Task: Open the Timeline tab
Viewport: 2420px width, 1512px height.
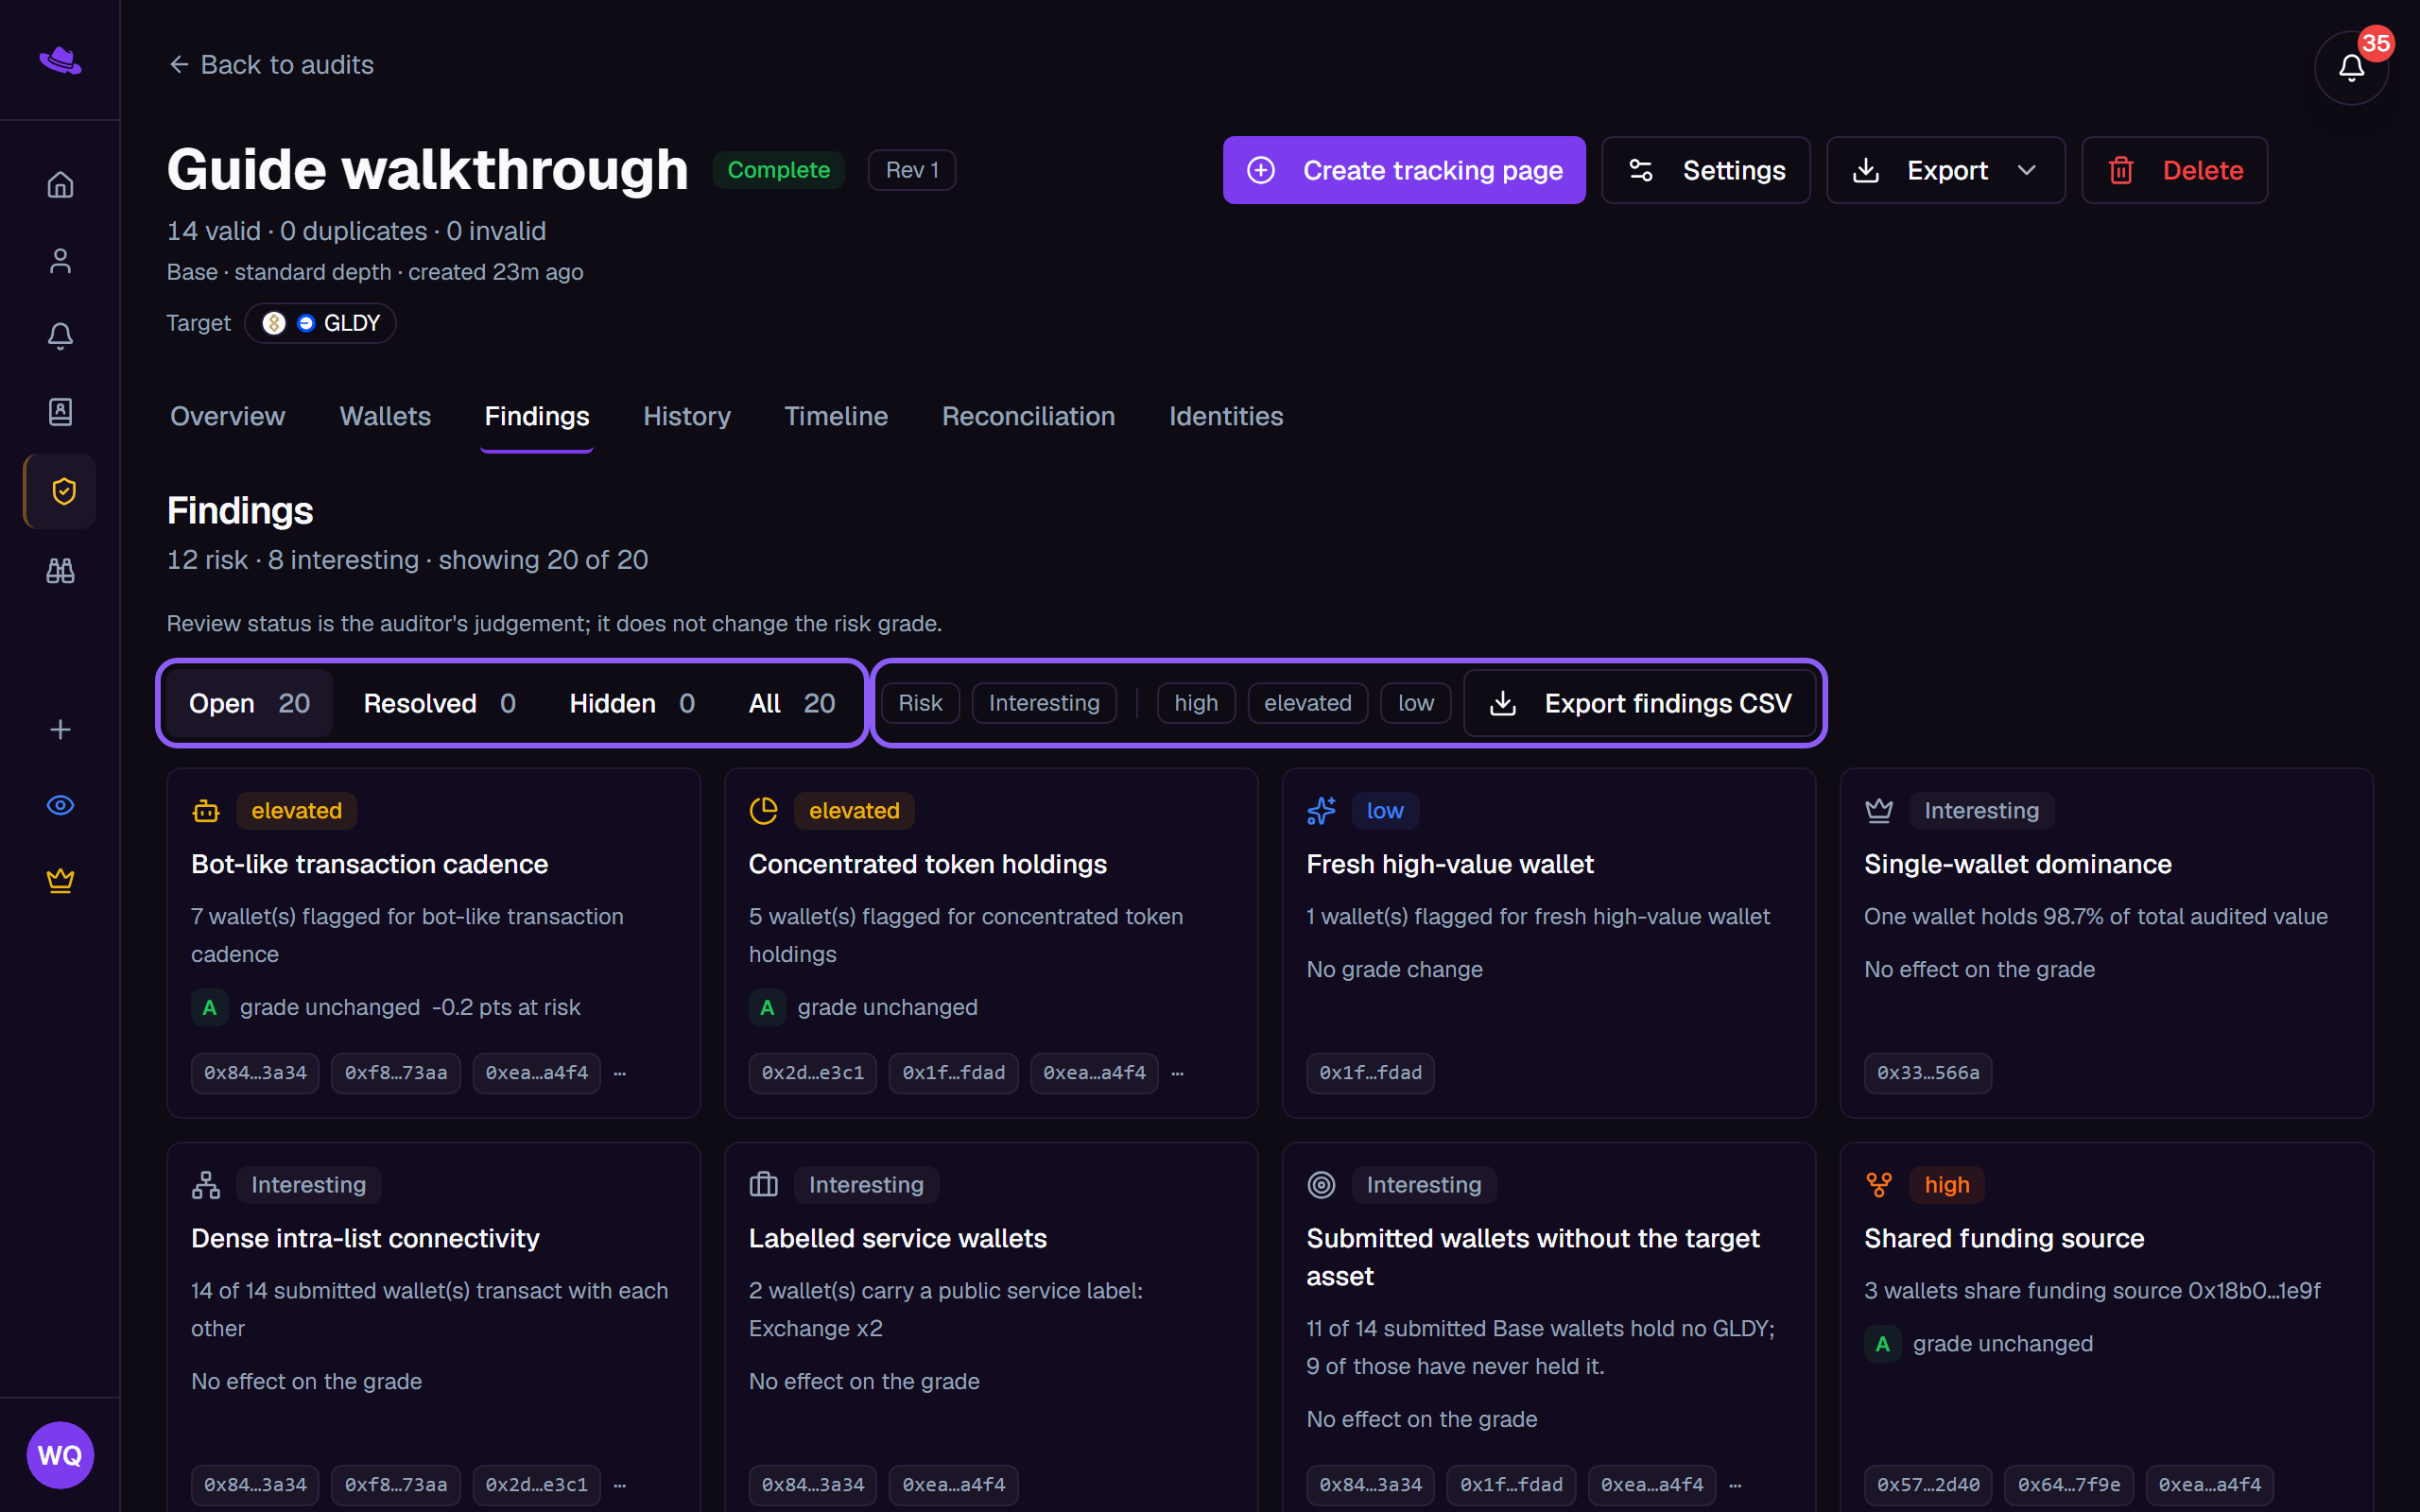Action: point(836,416)
